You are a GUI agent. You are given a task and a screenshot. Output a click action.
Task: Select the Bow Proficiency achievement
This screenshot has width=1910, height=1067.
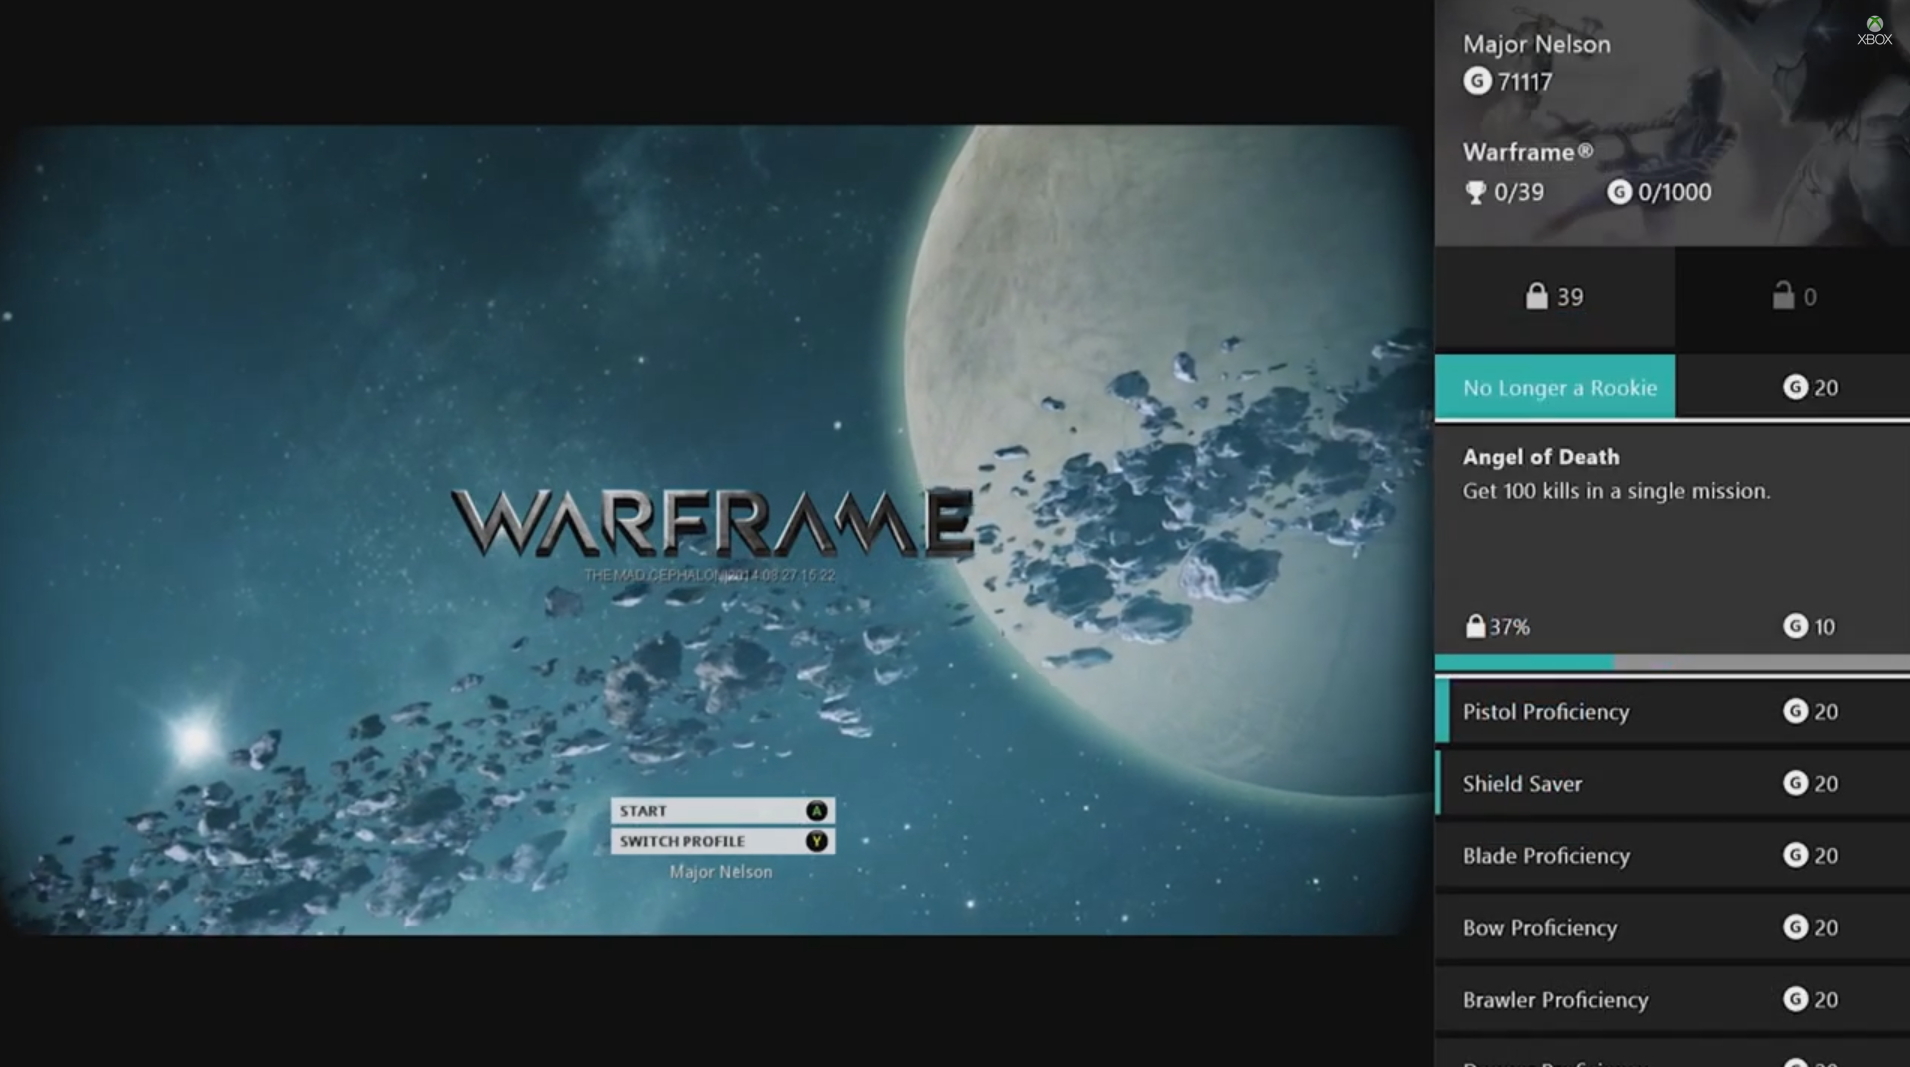[x=1541, y=927]
